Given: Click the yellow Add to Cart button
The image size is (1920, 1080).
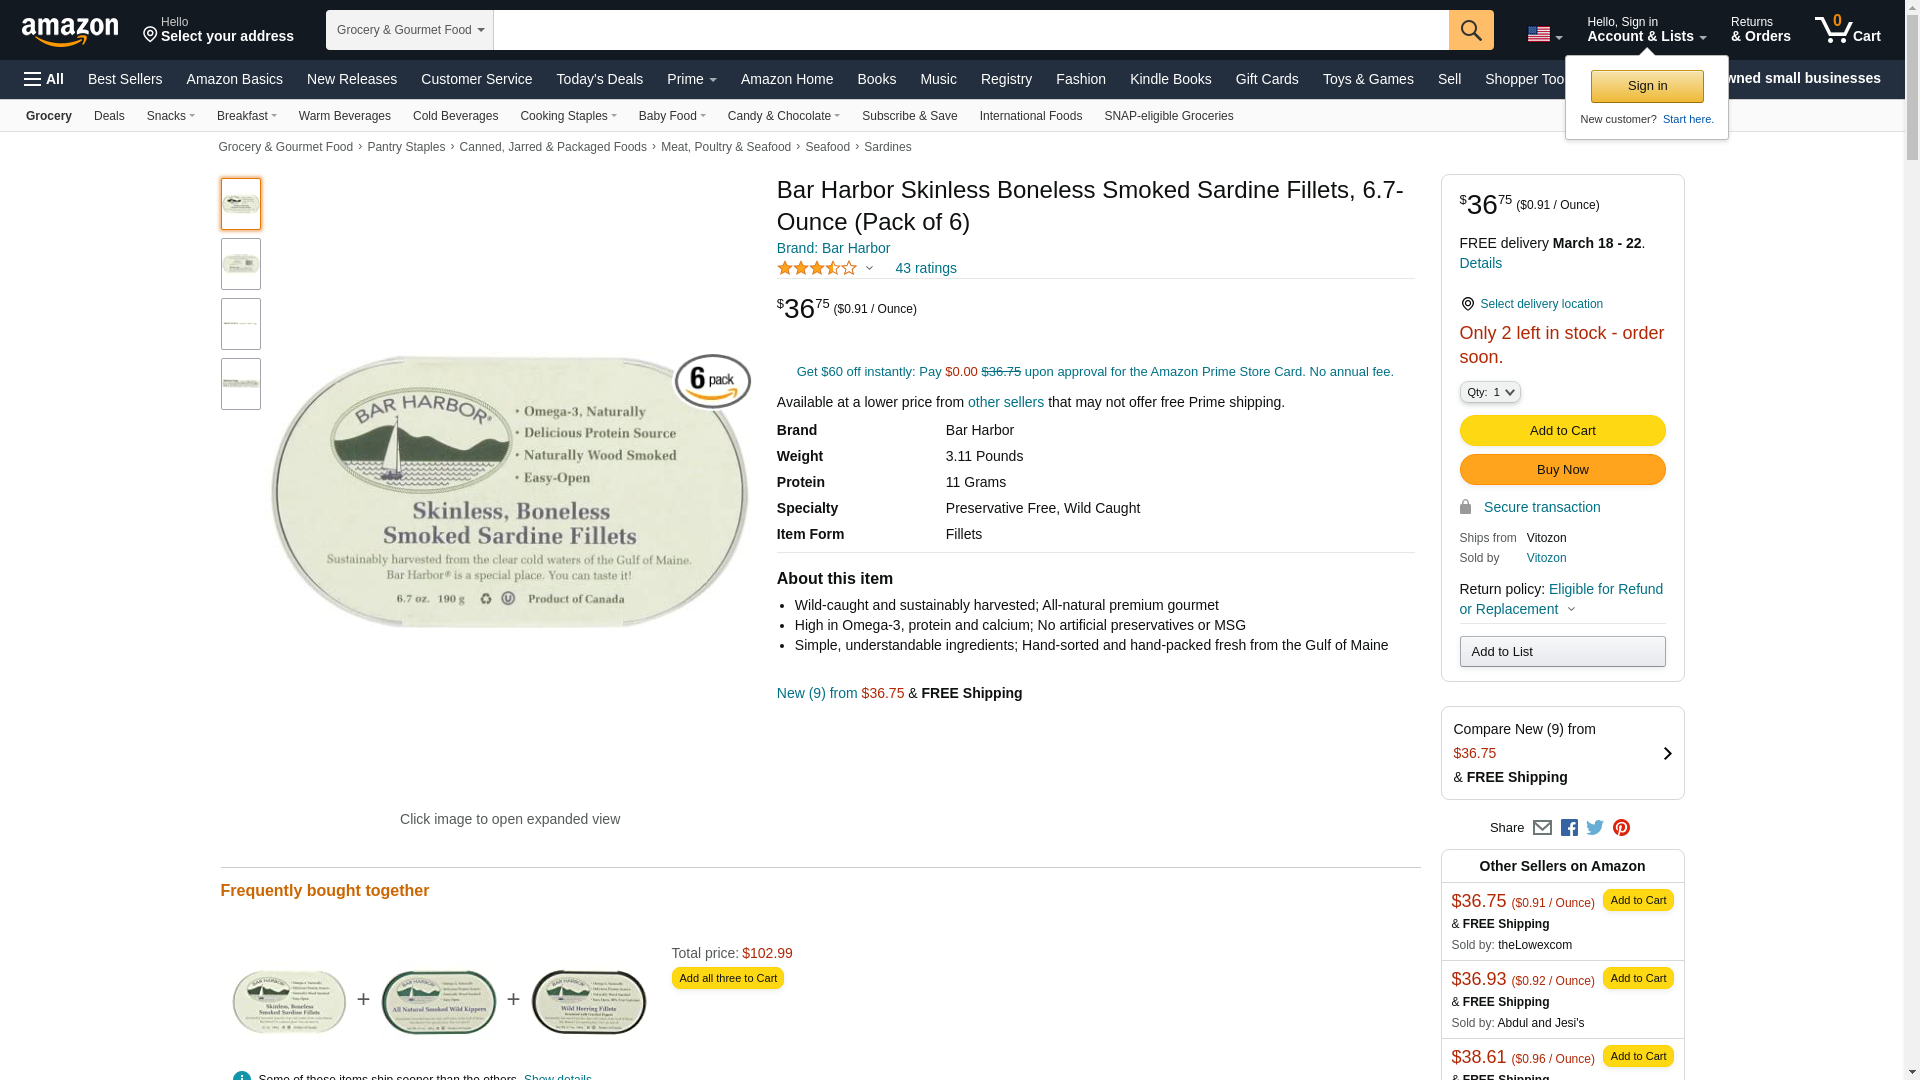Looking at the screenshot, I should click(1562, 431).
